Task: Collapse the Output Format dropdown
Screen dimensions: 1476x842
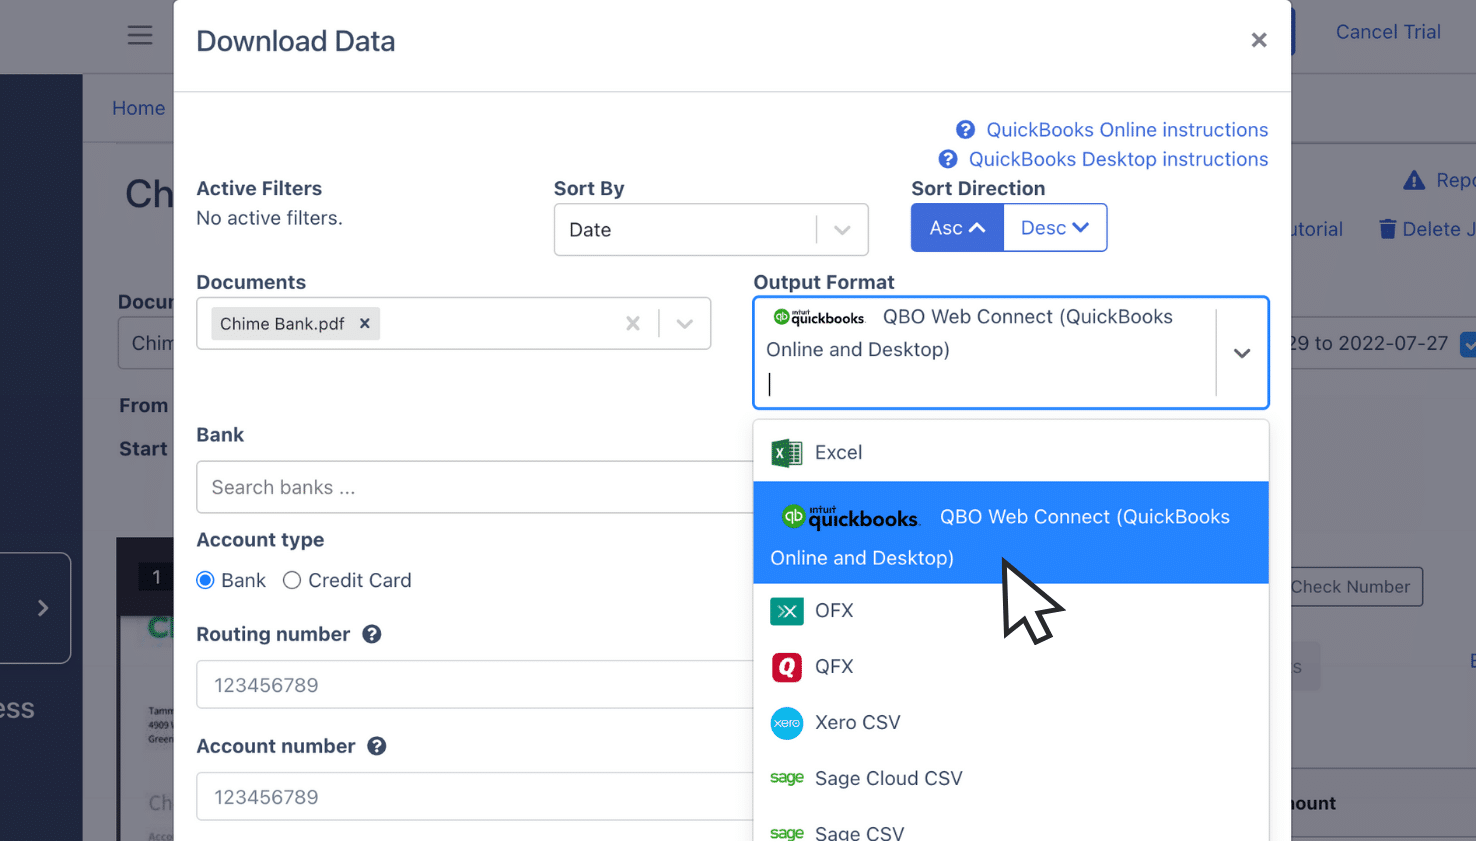Action: 1242,353
